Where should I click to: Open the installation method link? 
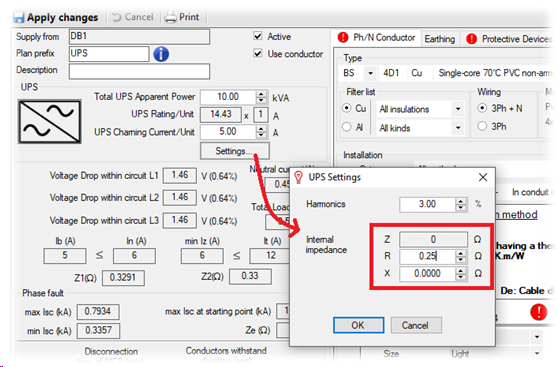click(x=517, y=215)
